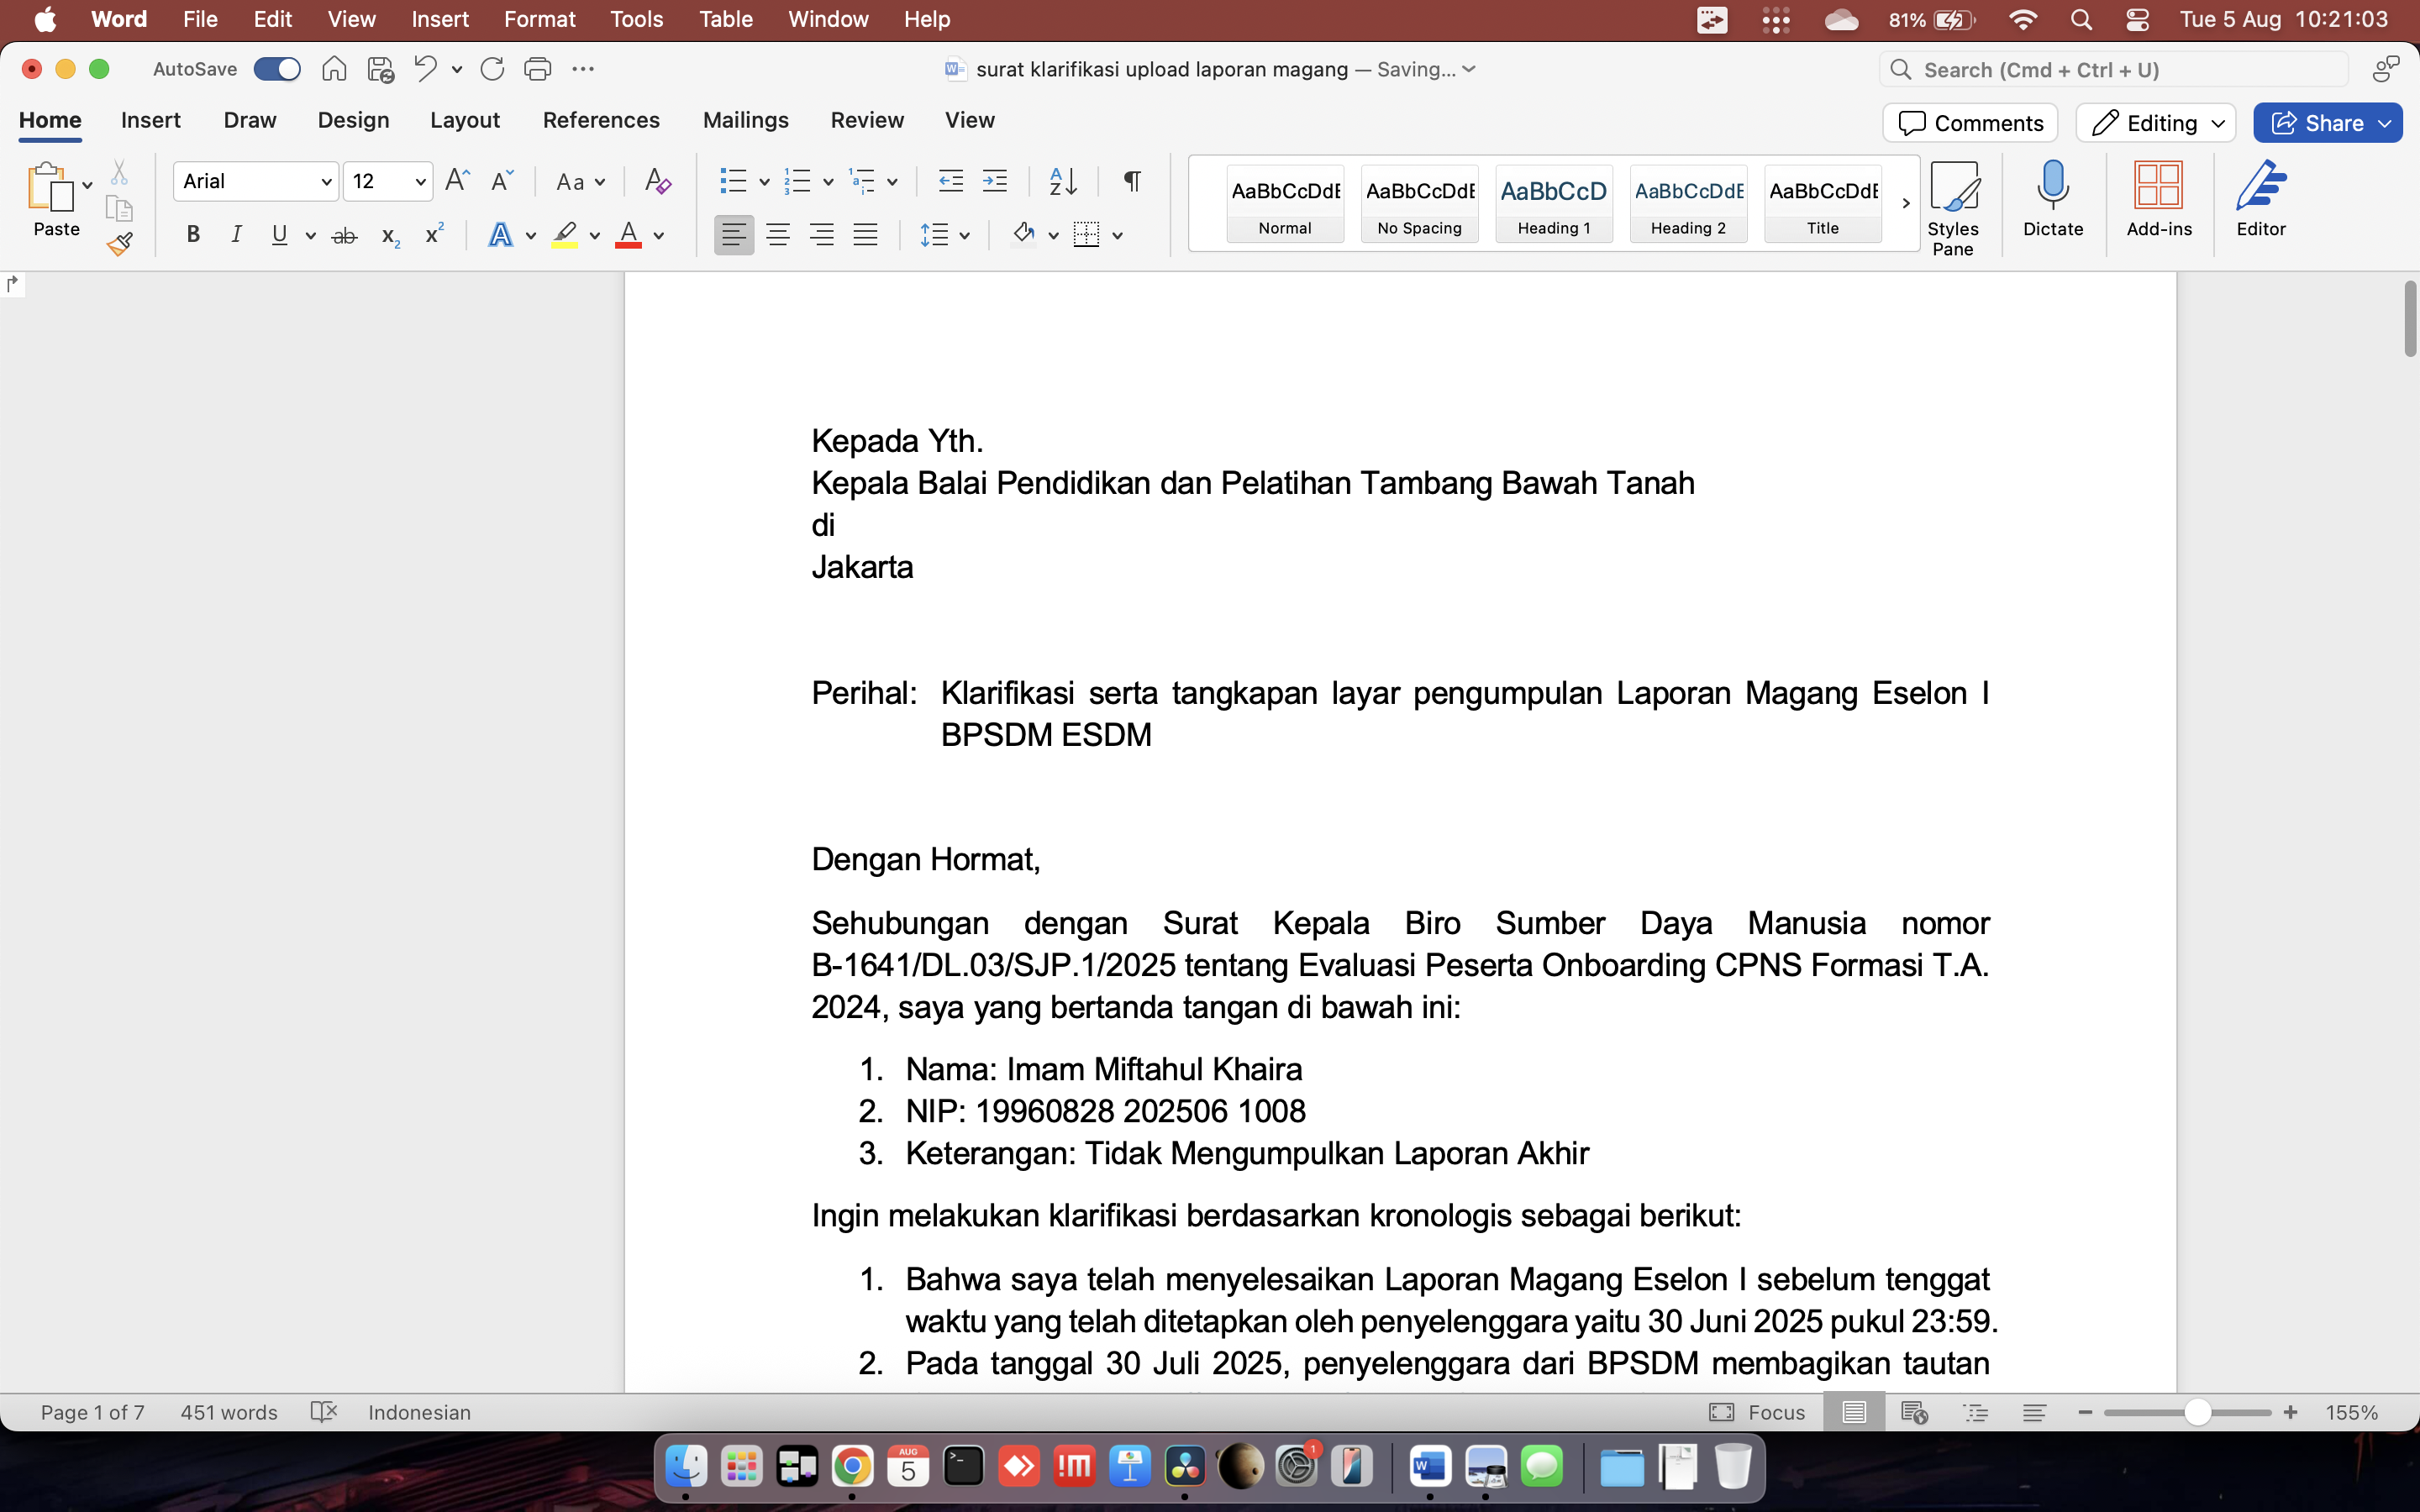Click the Clear Formatting icon
Image resolution: width=2420 pixels, height=1512 pixels.
657,181
